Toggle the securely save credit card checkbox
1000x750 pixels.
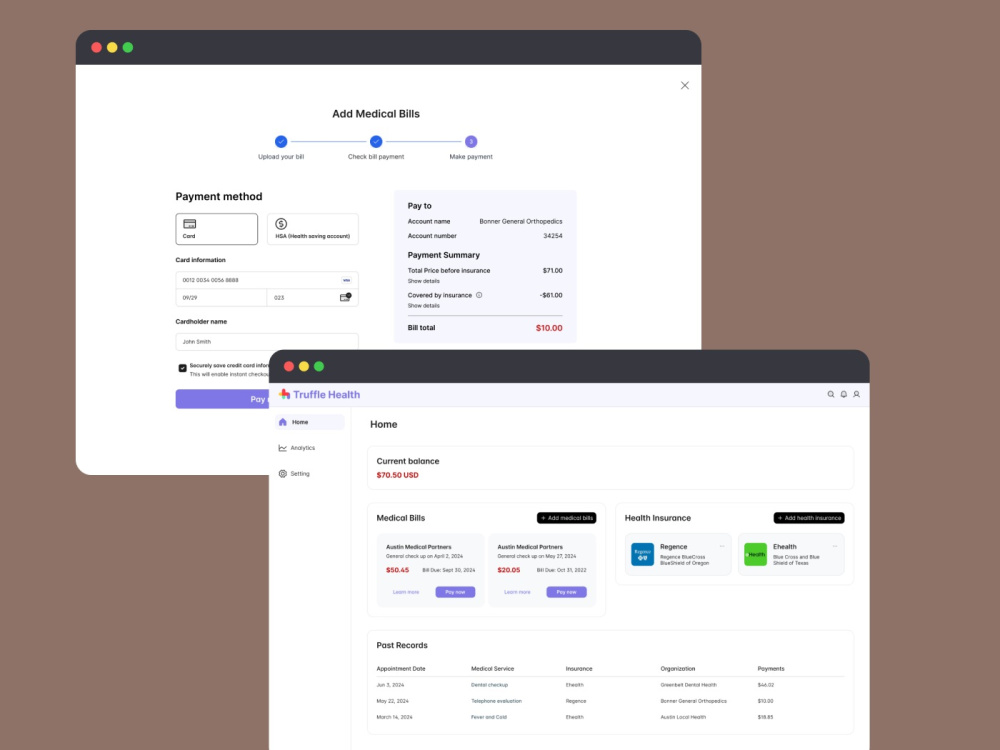pos(182,368)
